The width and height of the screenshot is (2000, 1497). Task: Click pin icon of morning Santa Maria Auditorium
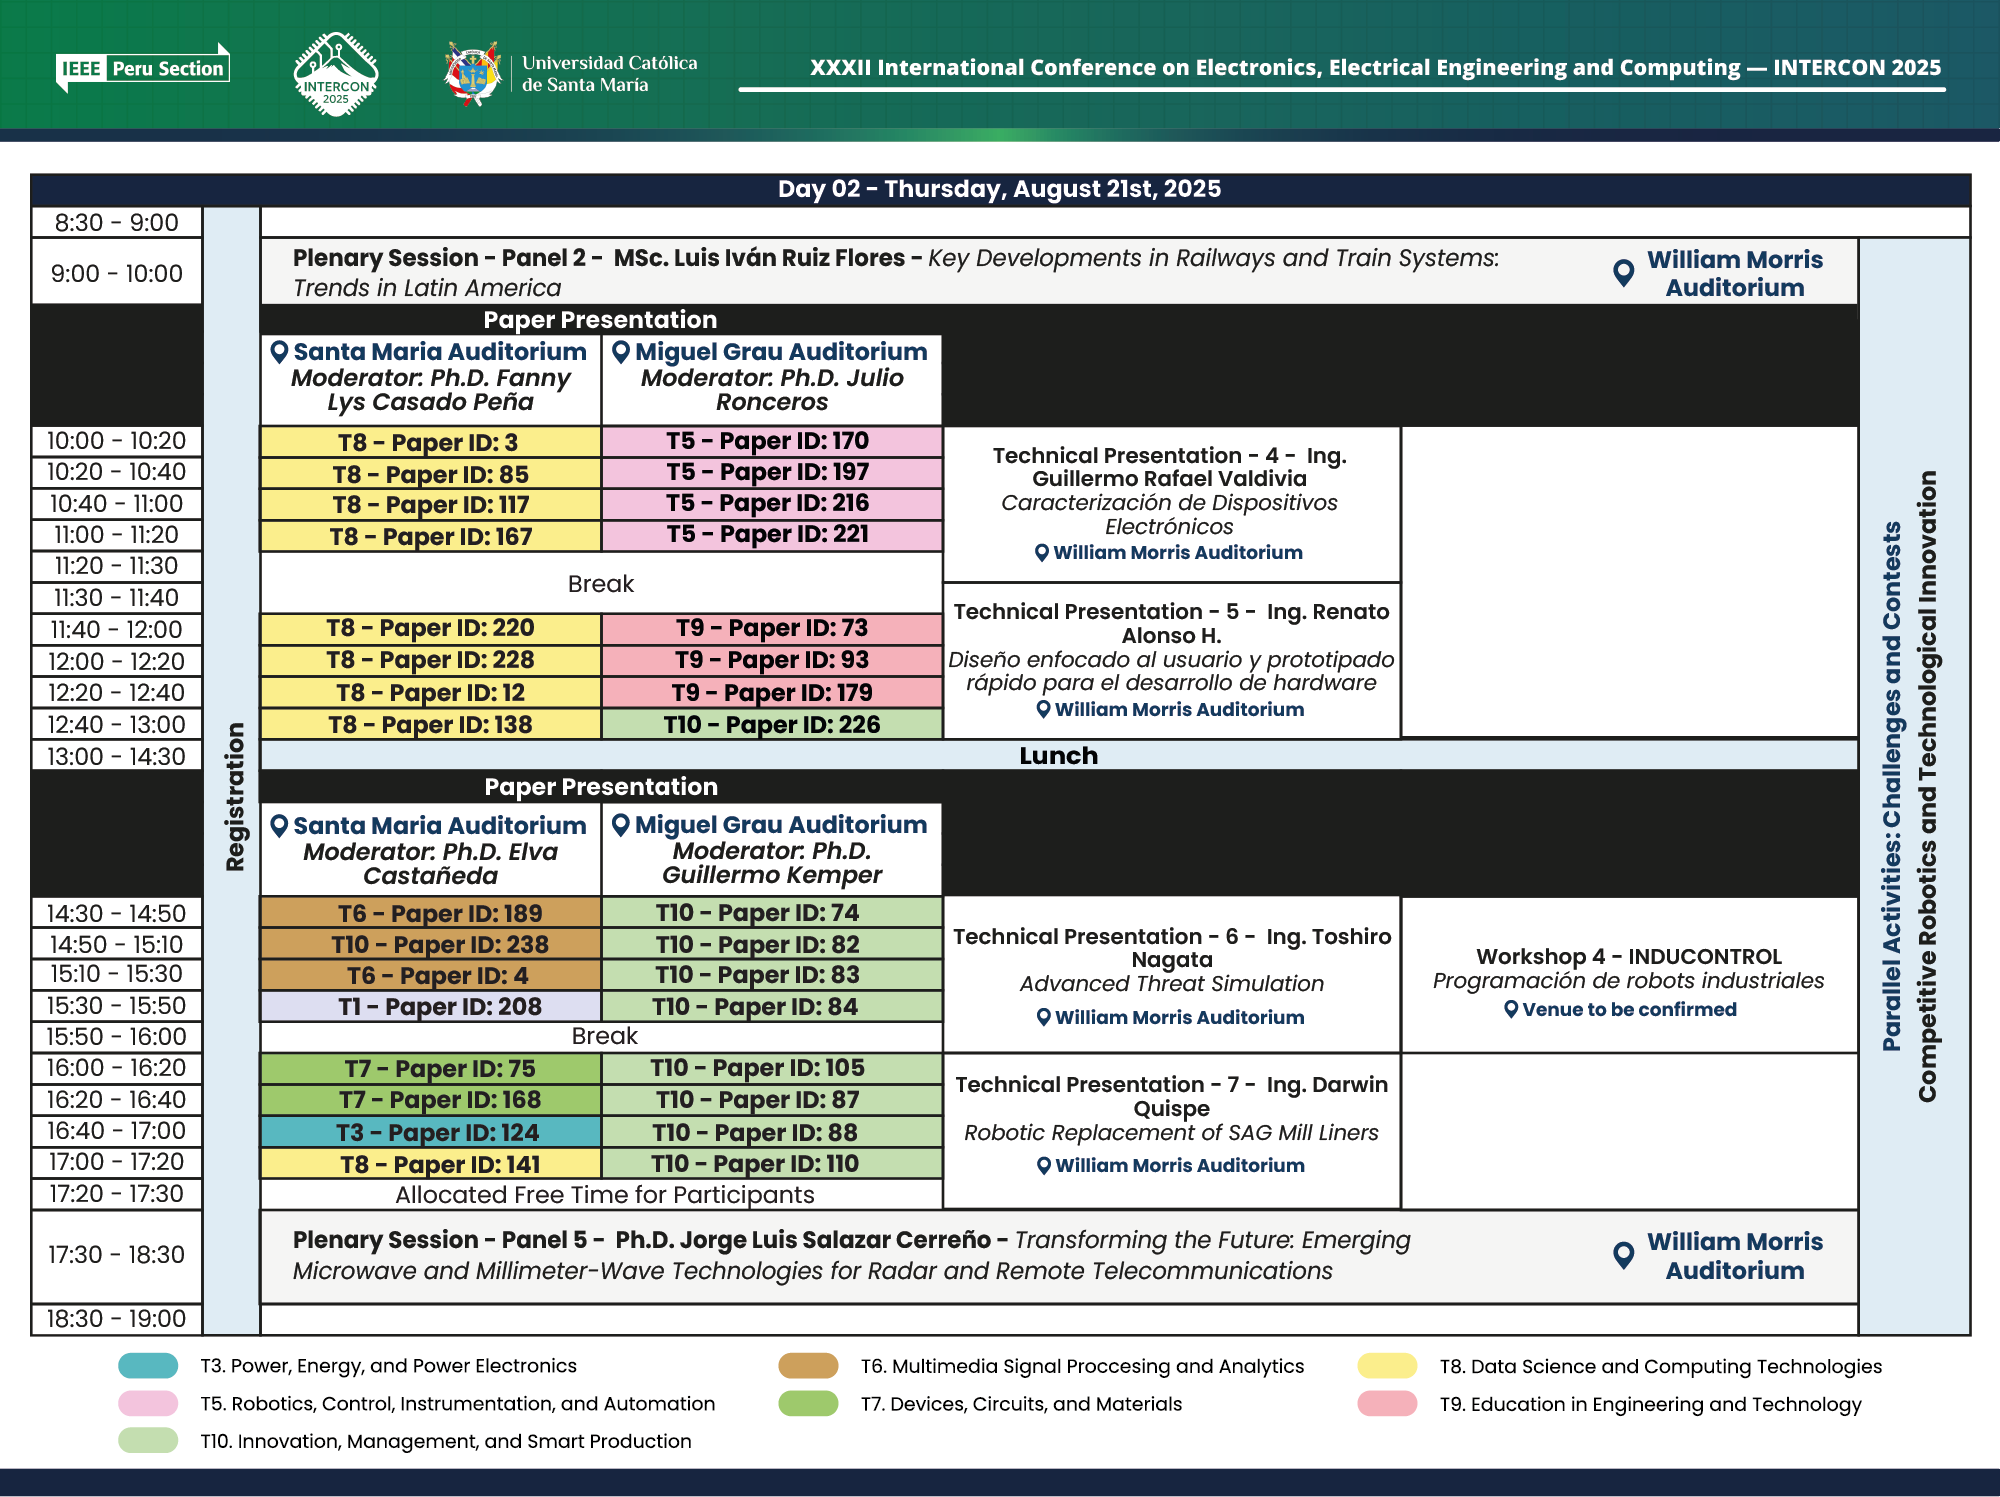280,352
